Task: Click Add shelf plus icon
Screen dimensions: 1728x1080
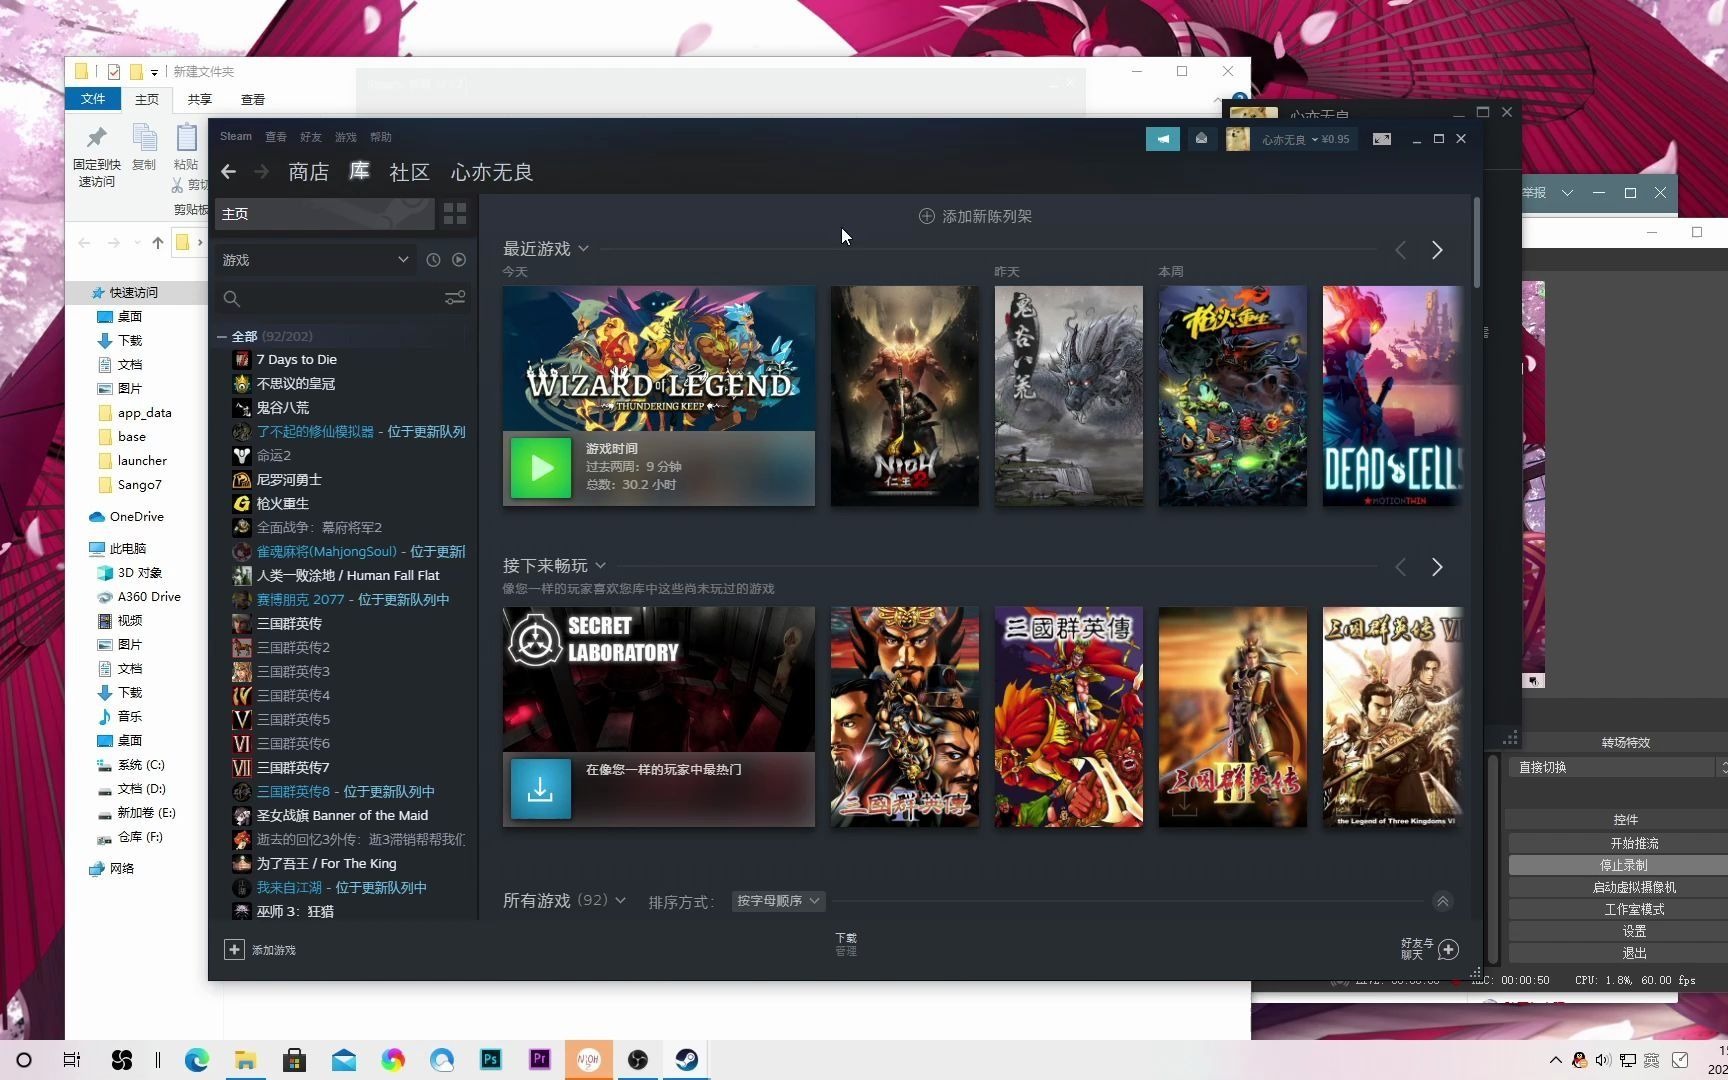Action: click(927, 216)
